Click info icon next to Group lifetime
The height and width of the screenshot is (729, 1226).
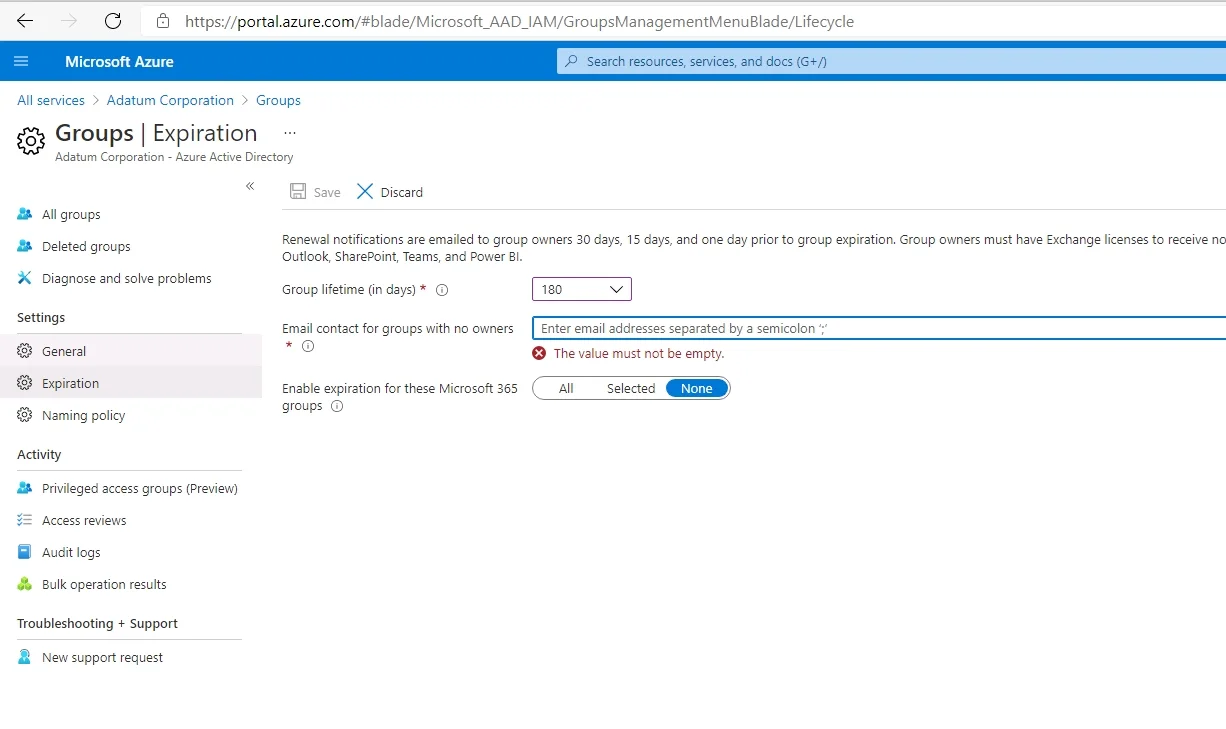(442, 290)
